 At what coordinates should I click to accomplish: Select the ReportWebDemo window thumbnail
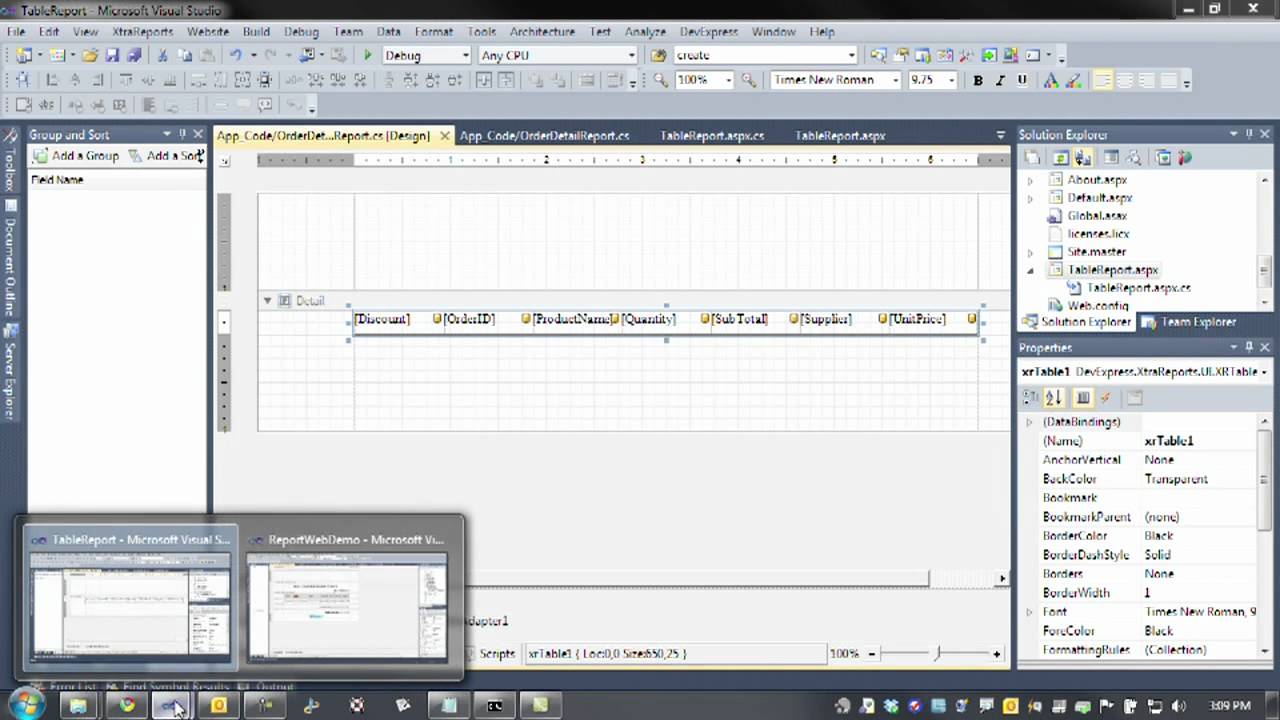[x=347, y=596]
